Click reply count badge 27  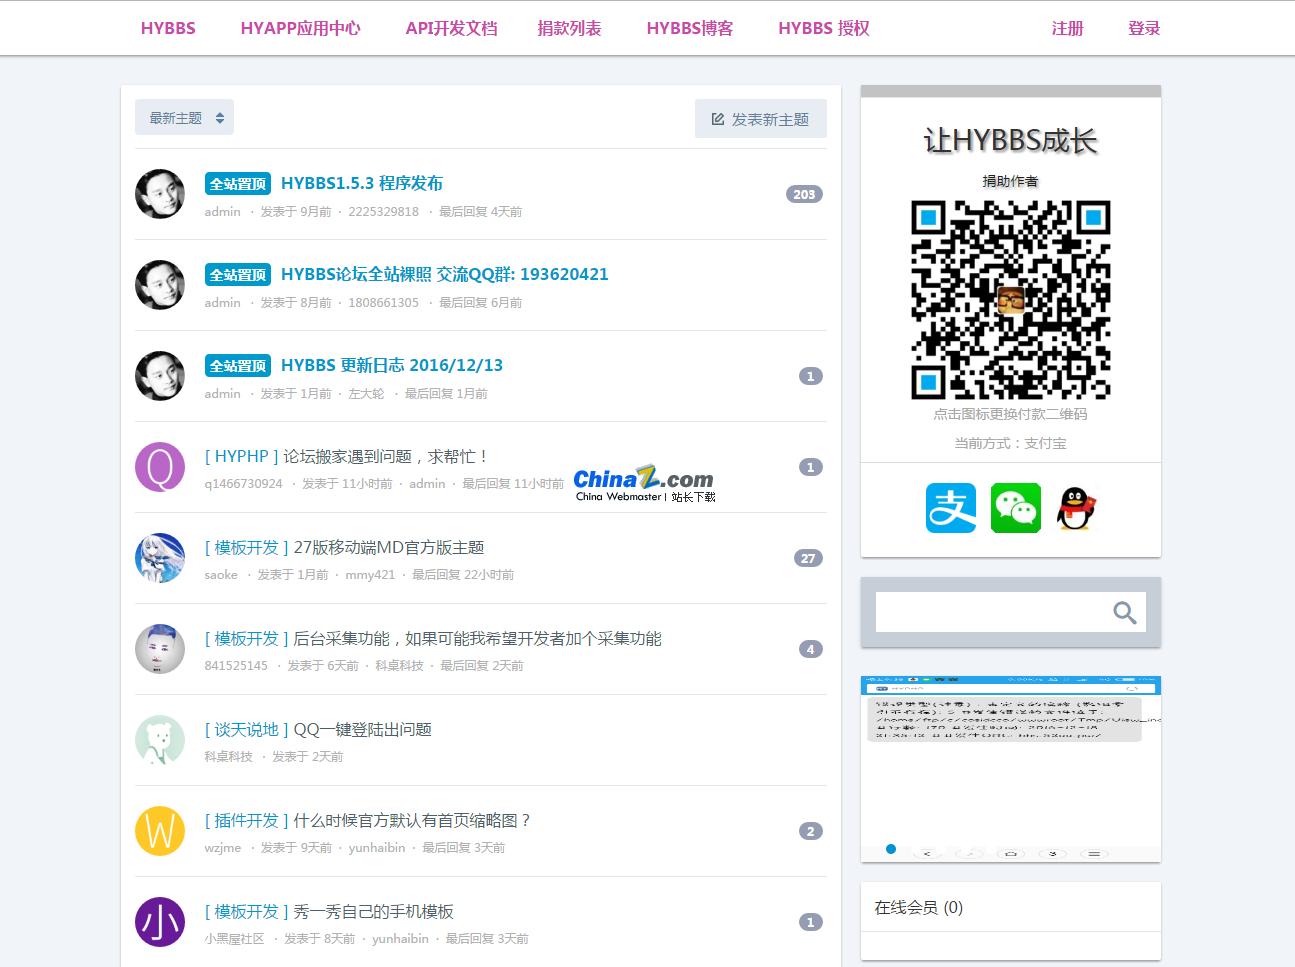tap(808, 558)
